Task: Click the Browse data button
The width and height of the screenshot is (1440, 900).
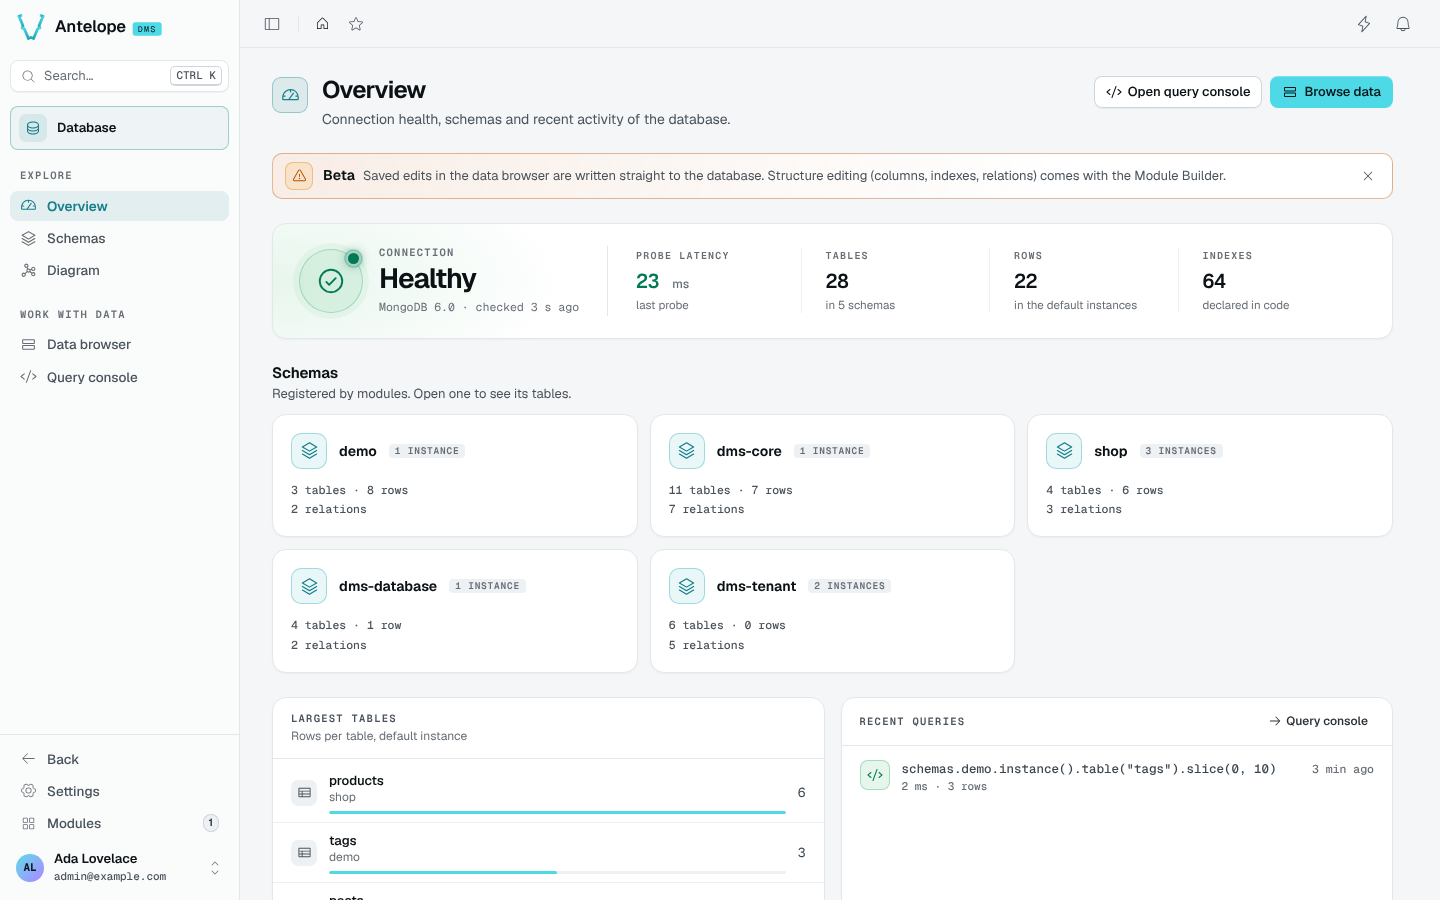Action: click(x=1331, y=92)
